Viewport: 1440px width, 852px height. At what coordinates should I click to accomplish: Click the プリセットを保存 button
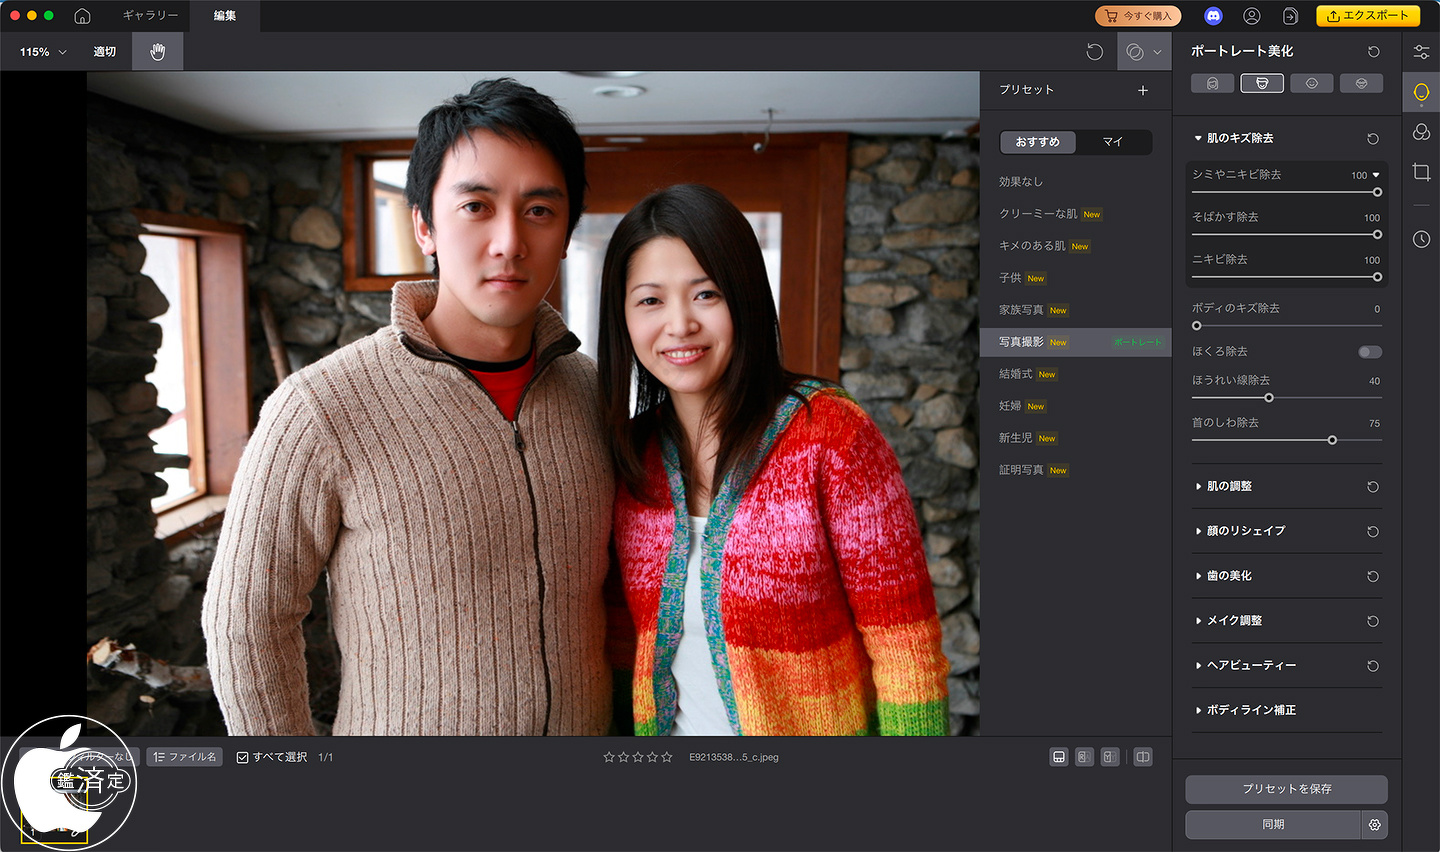[x=1286, y=789]
